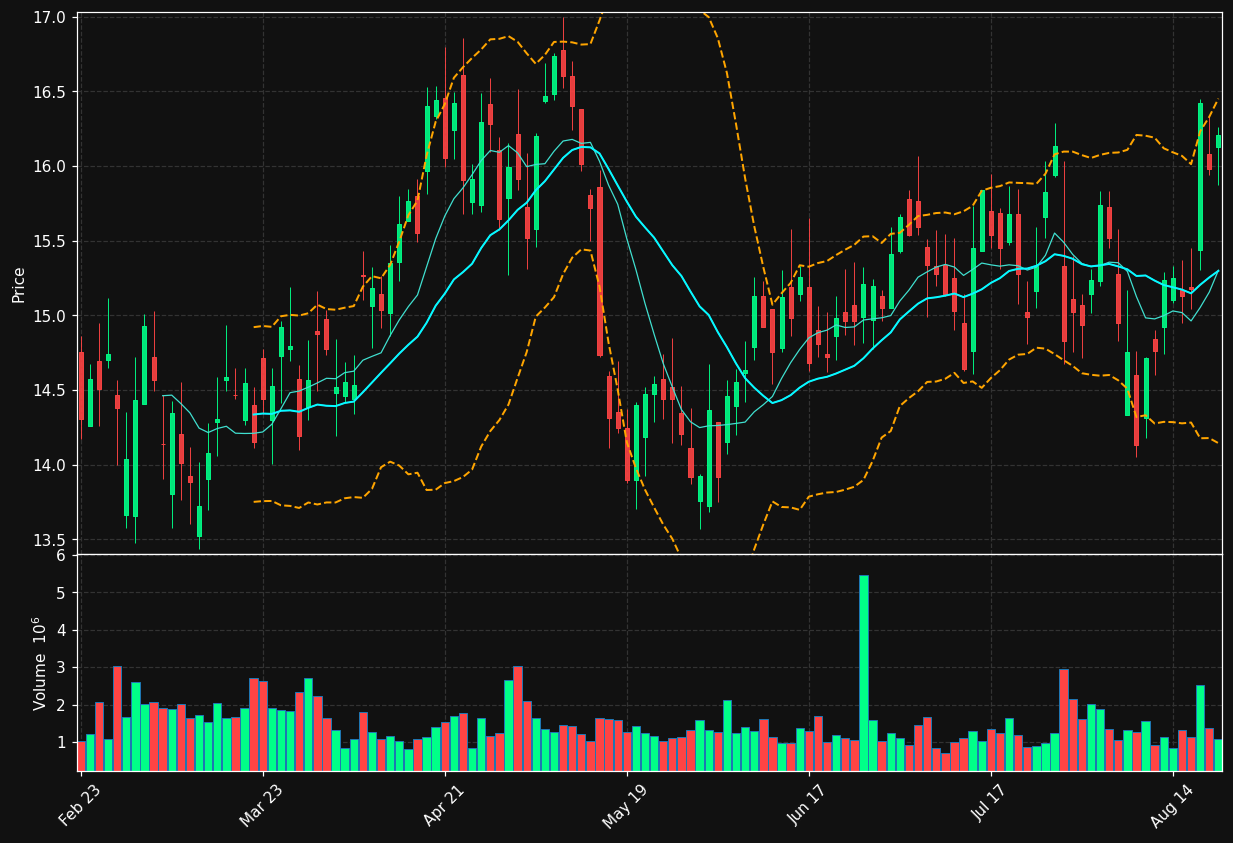The image size is (1233, 843).
Task: Click the 15.0 price tick label
Action: (x=51, y=316)
